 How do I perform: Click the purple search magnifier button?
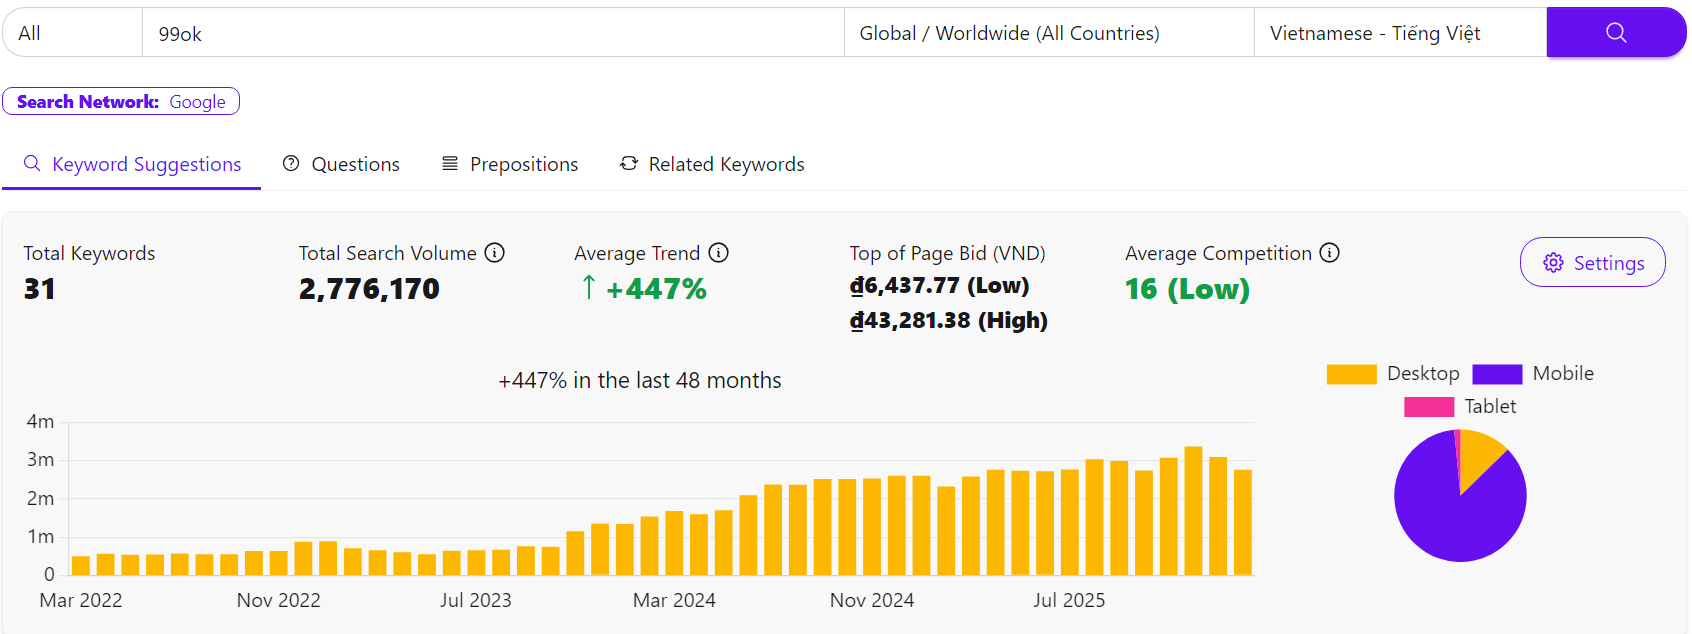(x=1615, y=33)
